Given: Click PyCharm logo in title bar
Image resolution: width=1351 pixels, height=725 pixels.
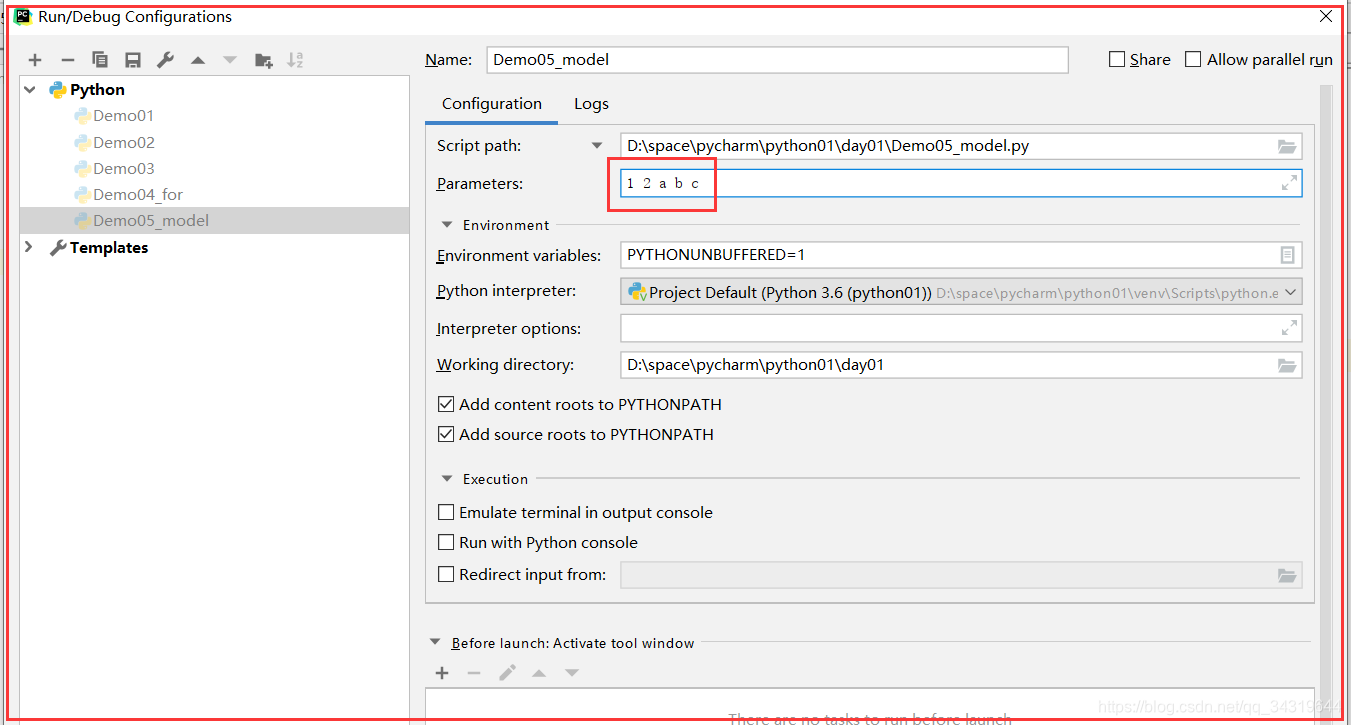Looking at the screenshot, I should [x=22, y=16].
